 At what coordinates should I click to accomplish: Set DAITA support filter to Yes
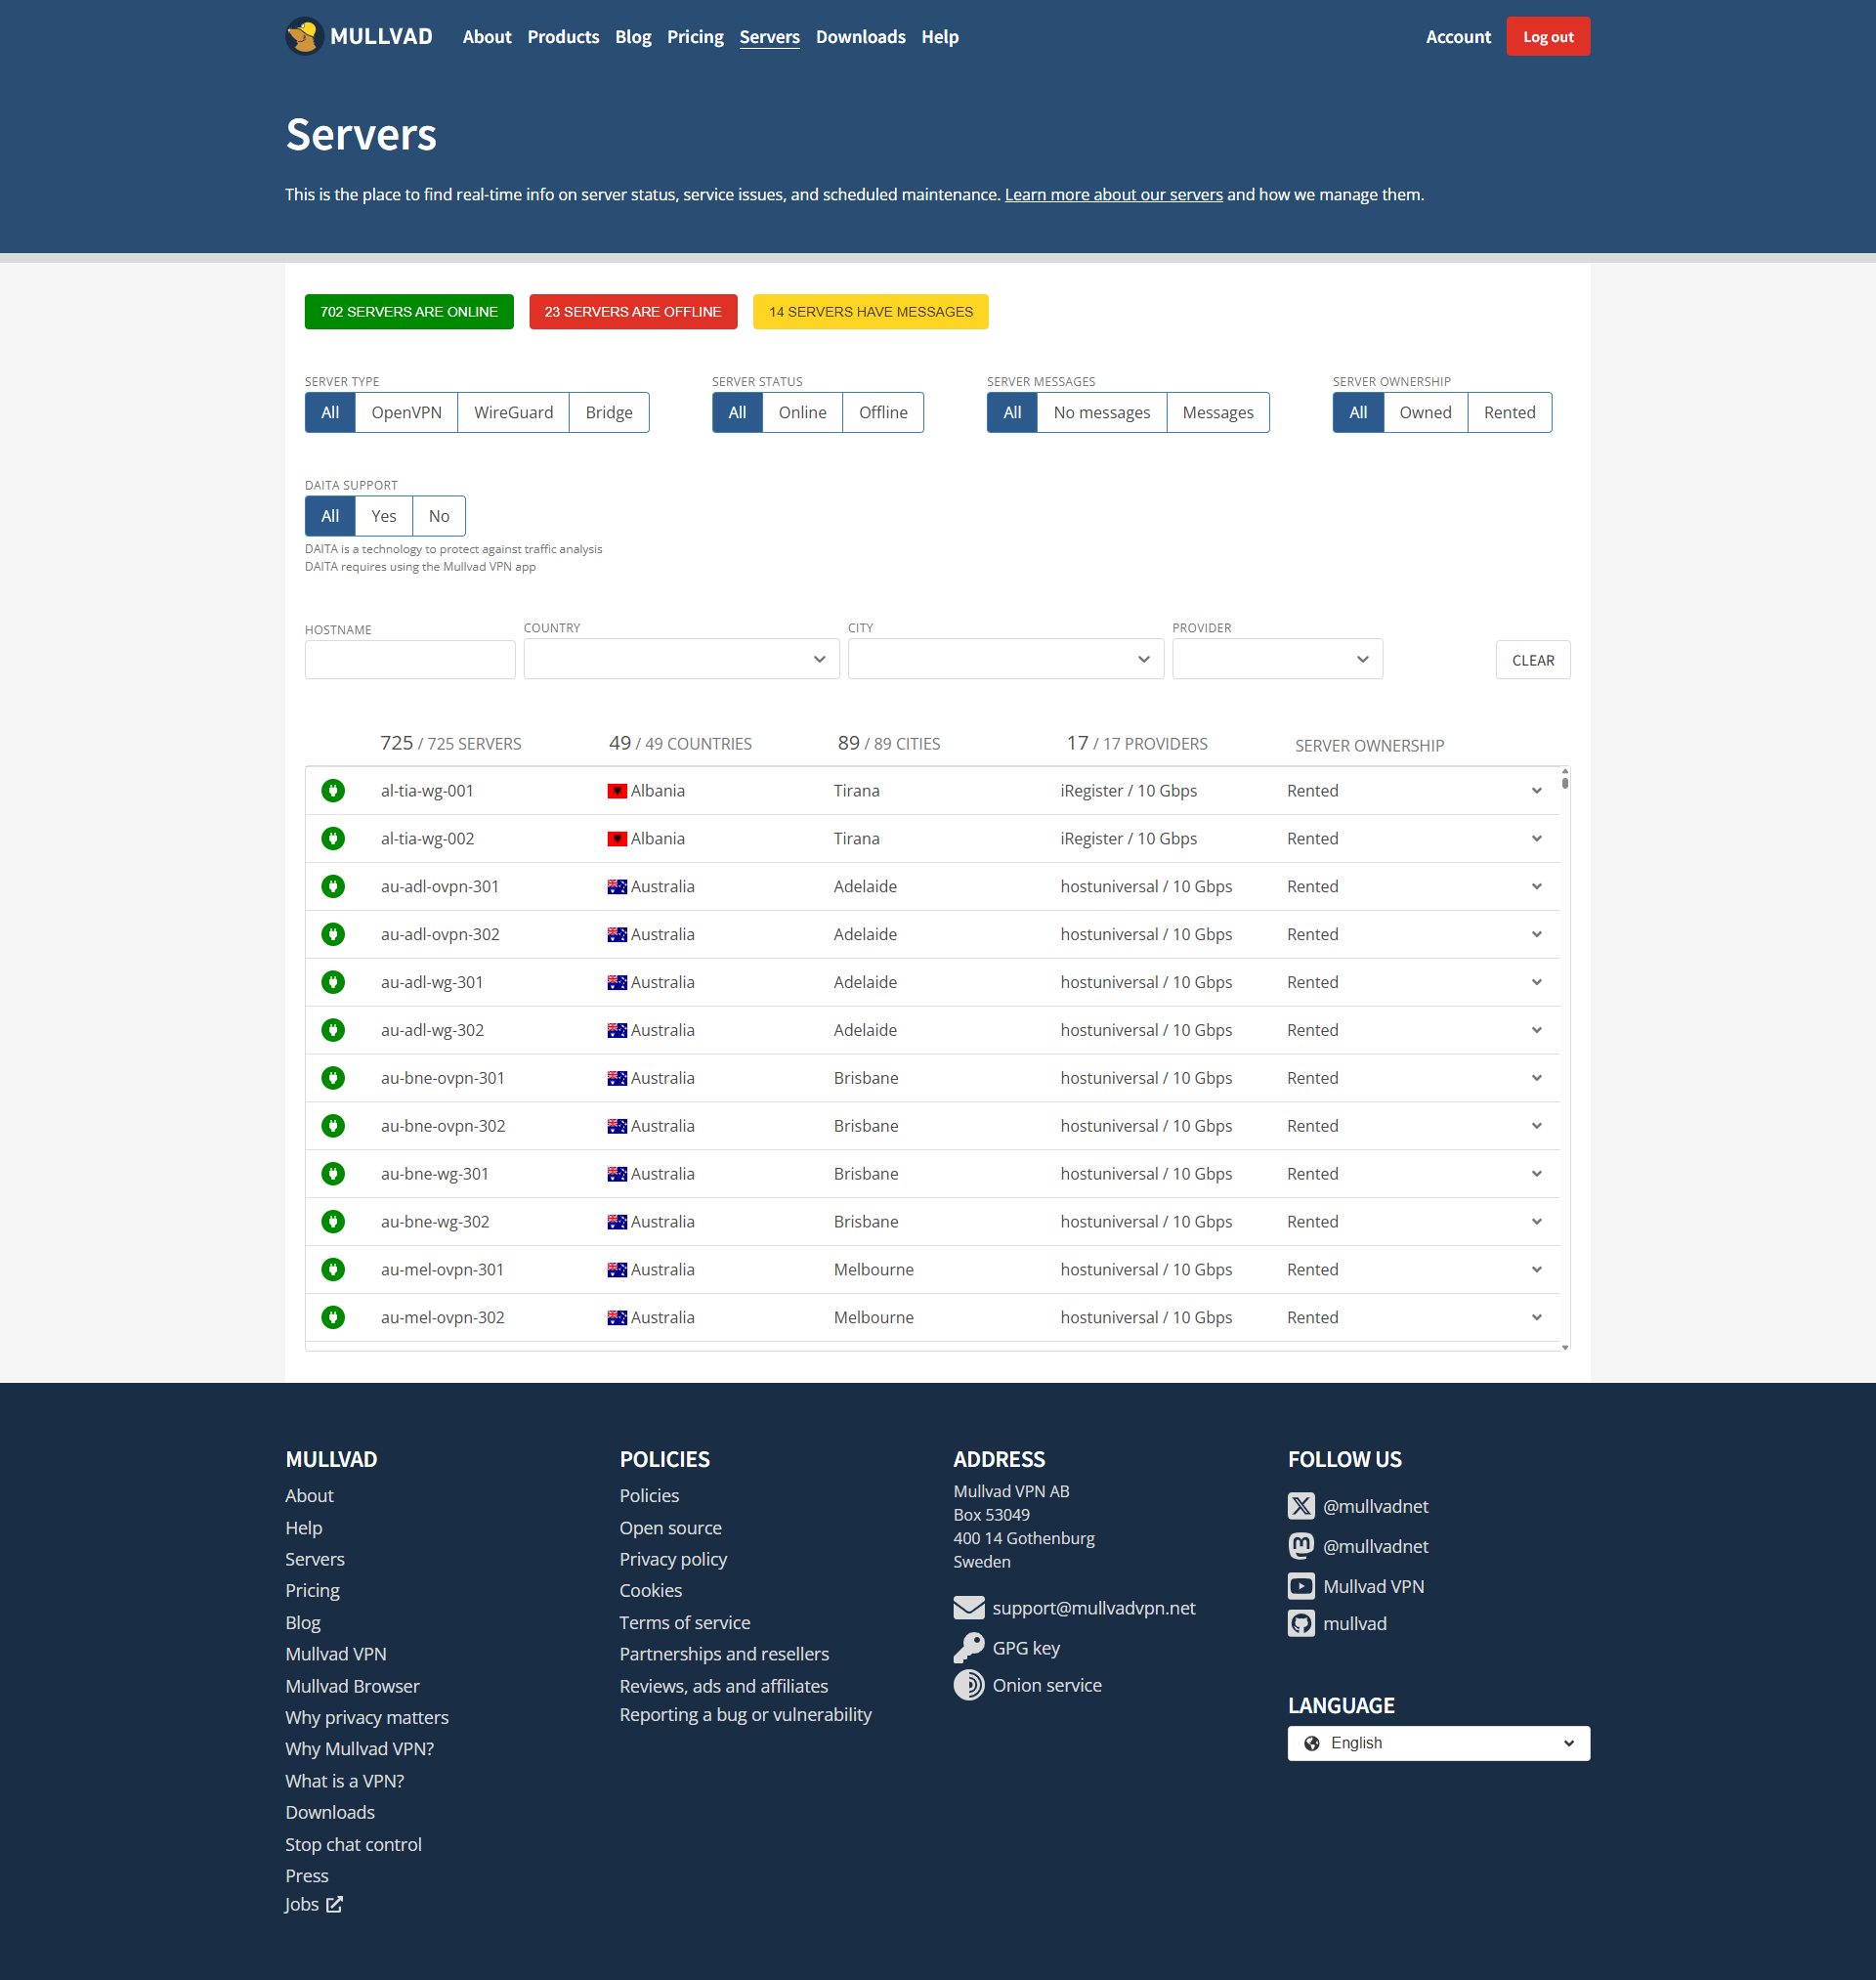tap(383, 517)
